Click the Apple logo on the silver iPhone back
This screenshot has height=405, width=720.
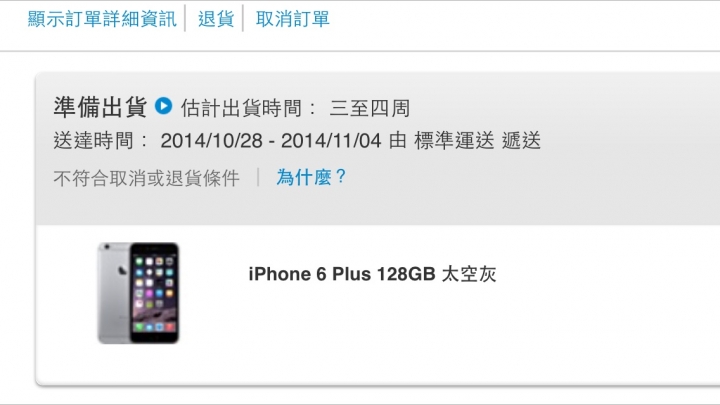click(122, 270)
